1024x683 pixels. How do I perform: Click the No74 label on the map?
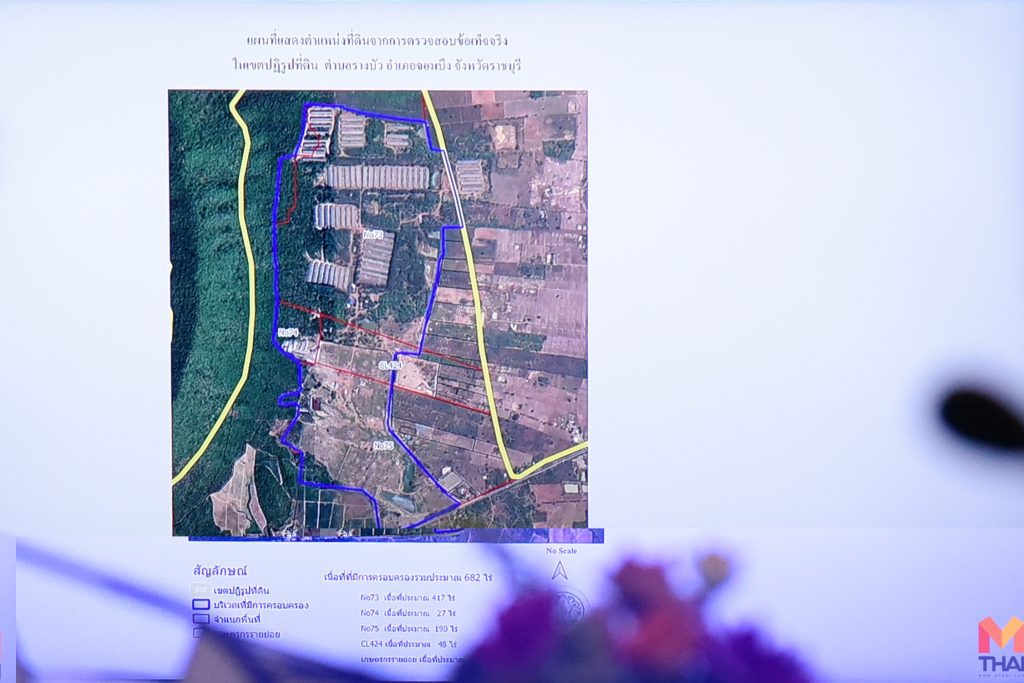(x=288, y=332)
